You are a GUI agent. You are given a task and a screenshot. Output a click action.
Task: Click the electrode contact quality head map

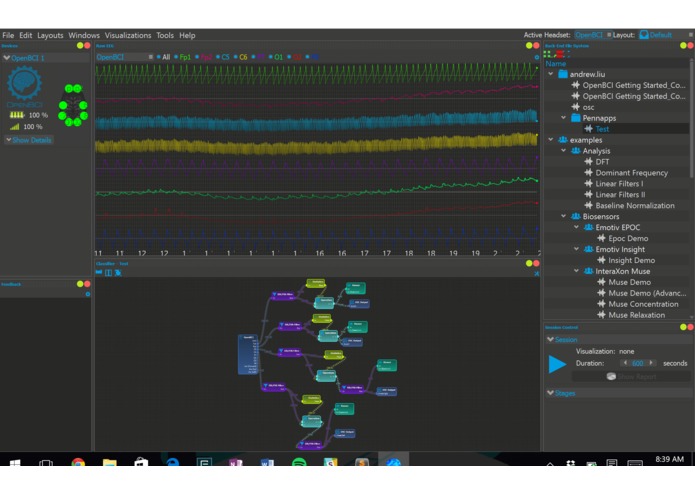click(73, 105)
